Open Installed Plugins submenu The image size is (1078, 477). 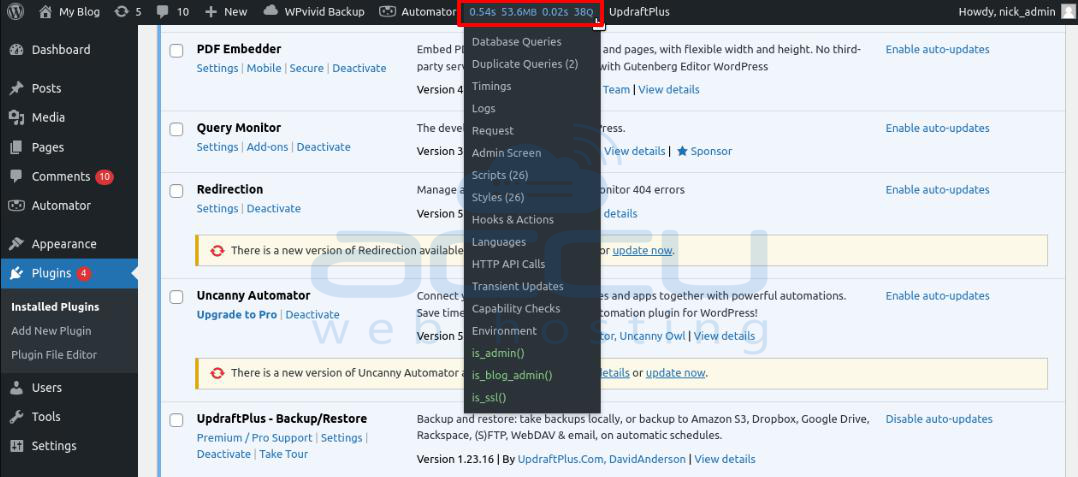pos(55,307)
